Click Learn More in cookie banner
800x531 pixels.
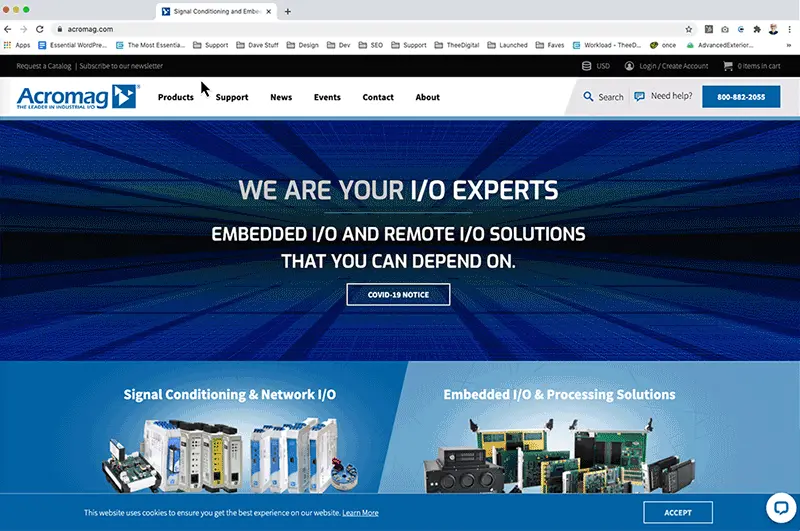point(360,513)
